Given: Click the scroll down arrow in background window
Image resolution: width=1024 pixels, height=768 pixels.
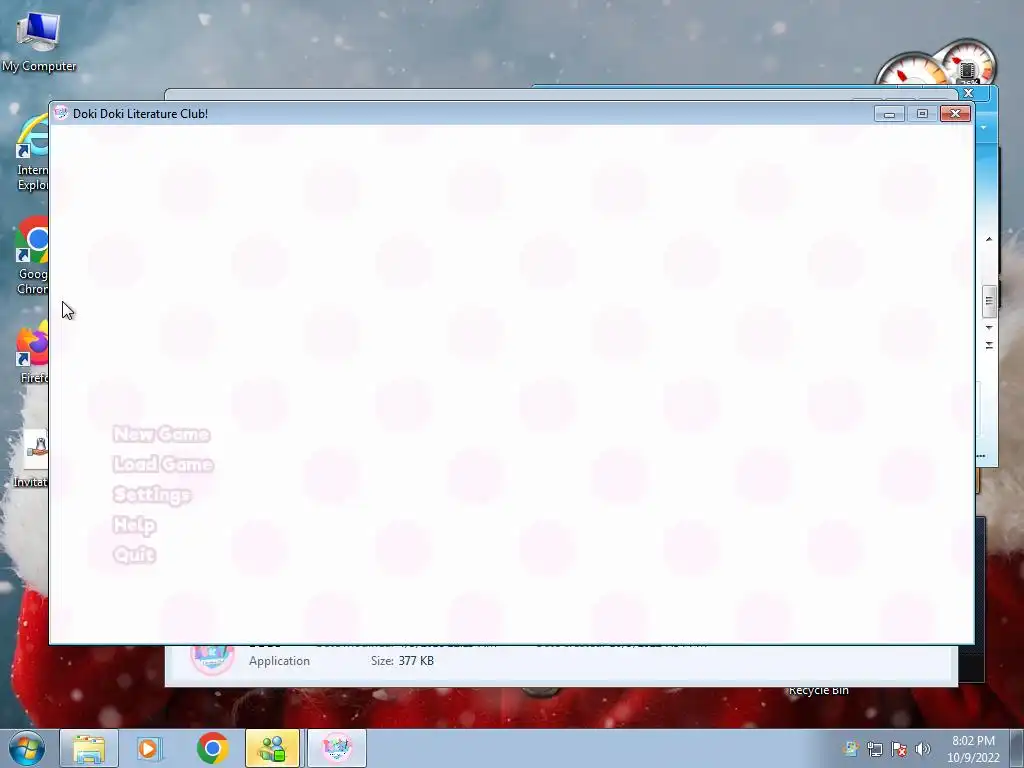Looking at the screenshot, I should [989, 327].
